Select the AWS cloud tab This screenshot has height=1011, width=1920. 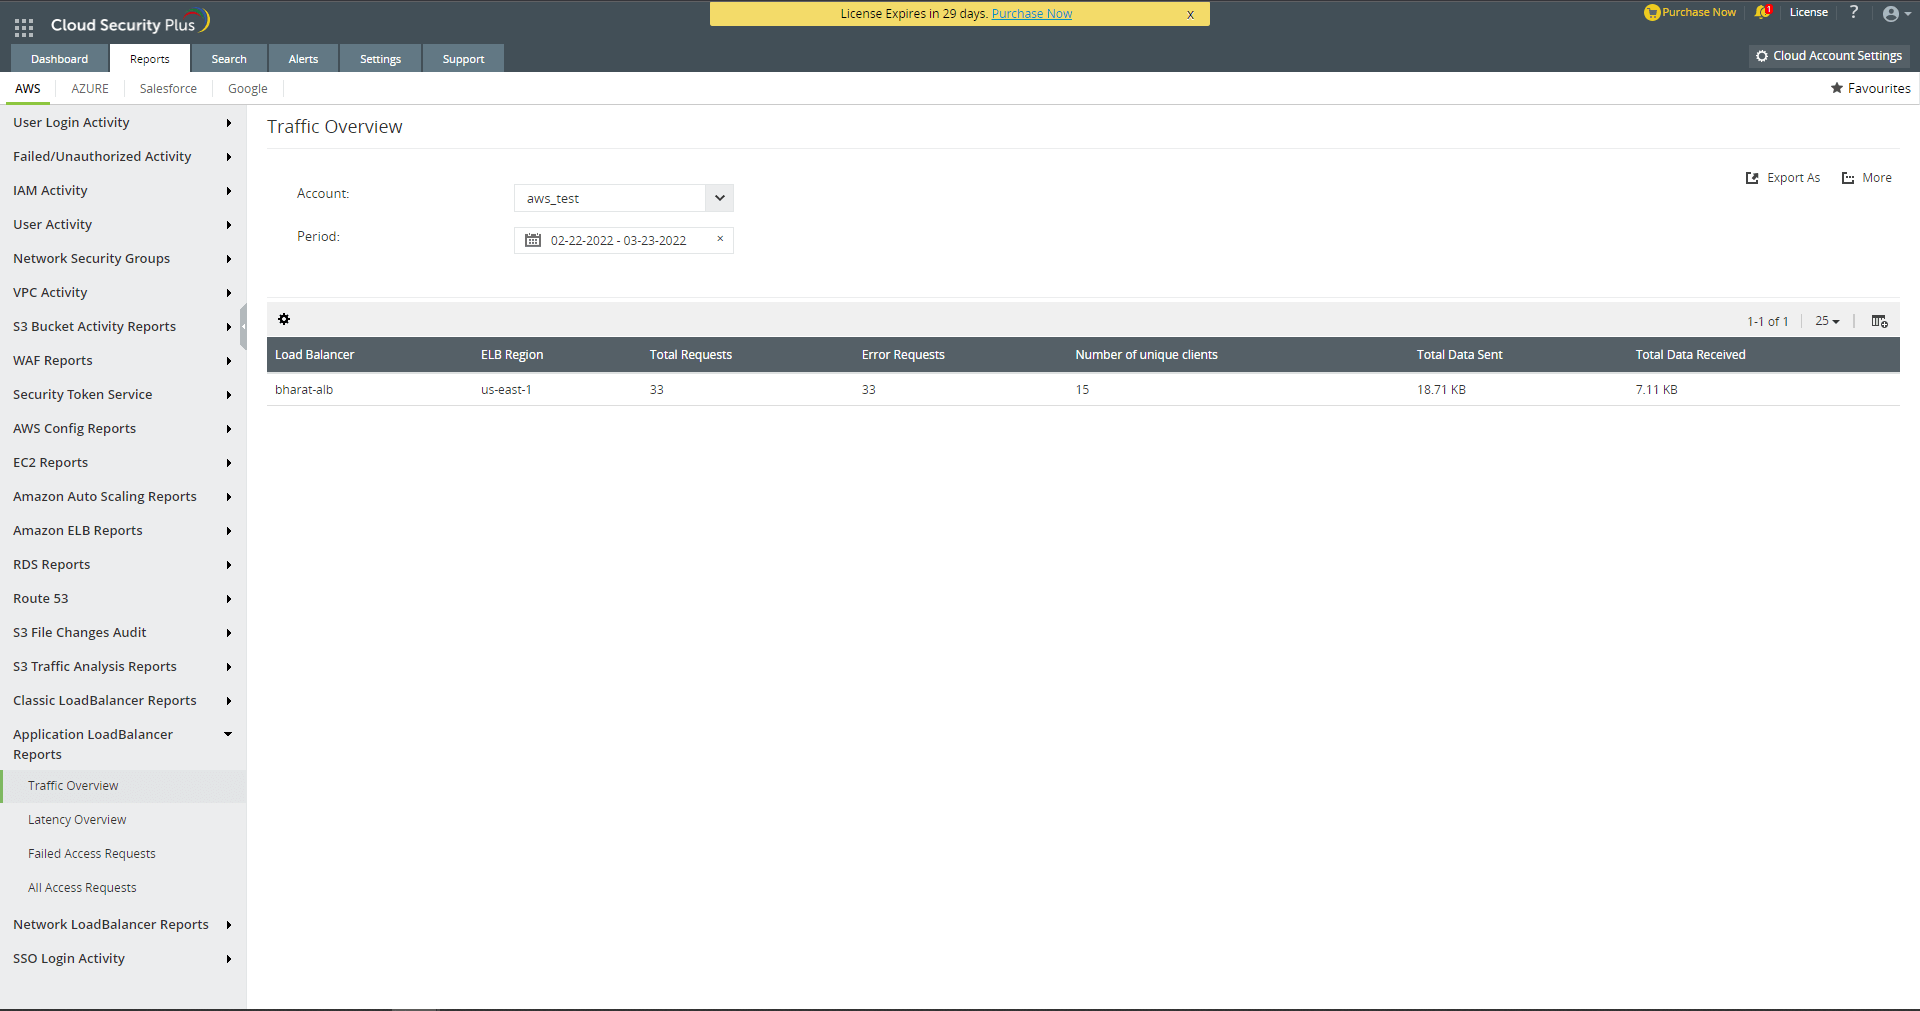coord(28,89)
